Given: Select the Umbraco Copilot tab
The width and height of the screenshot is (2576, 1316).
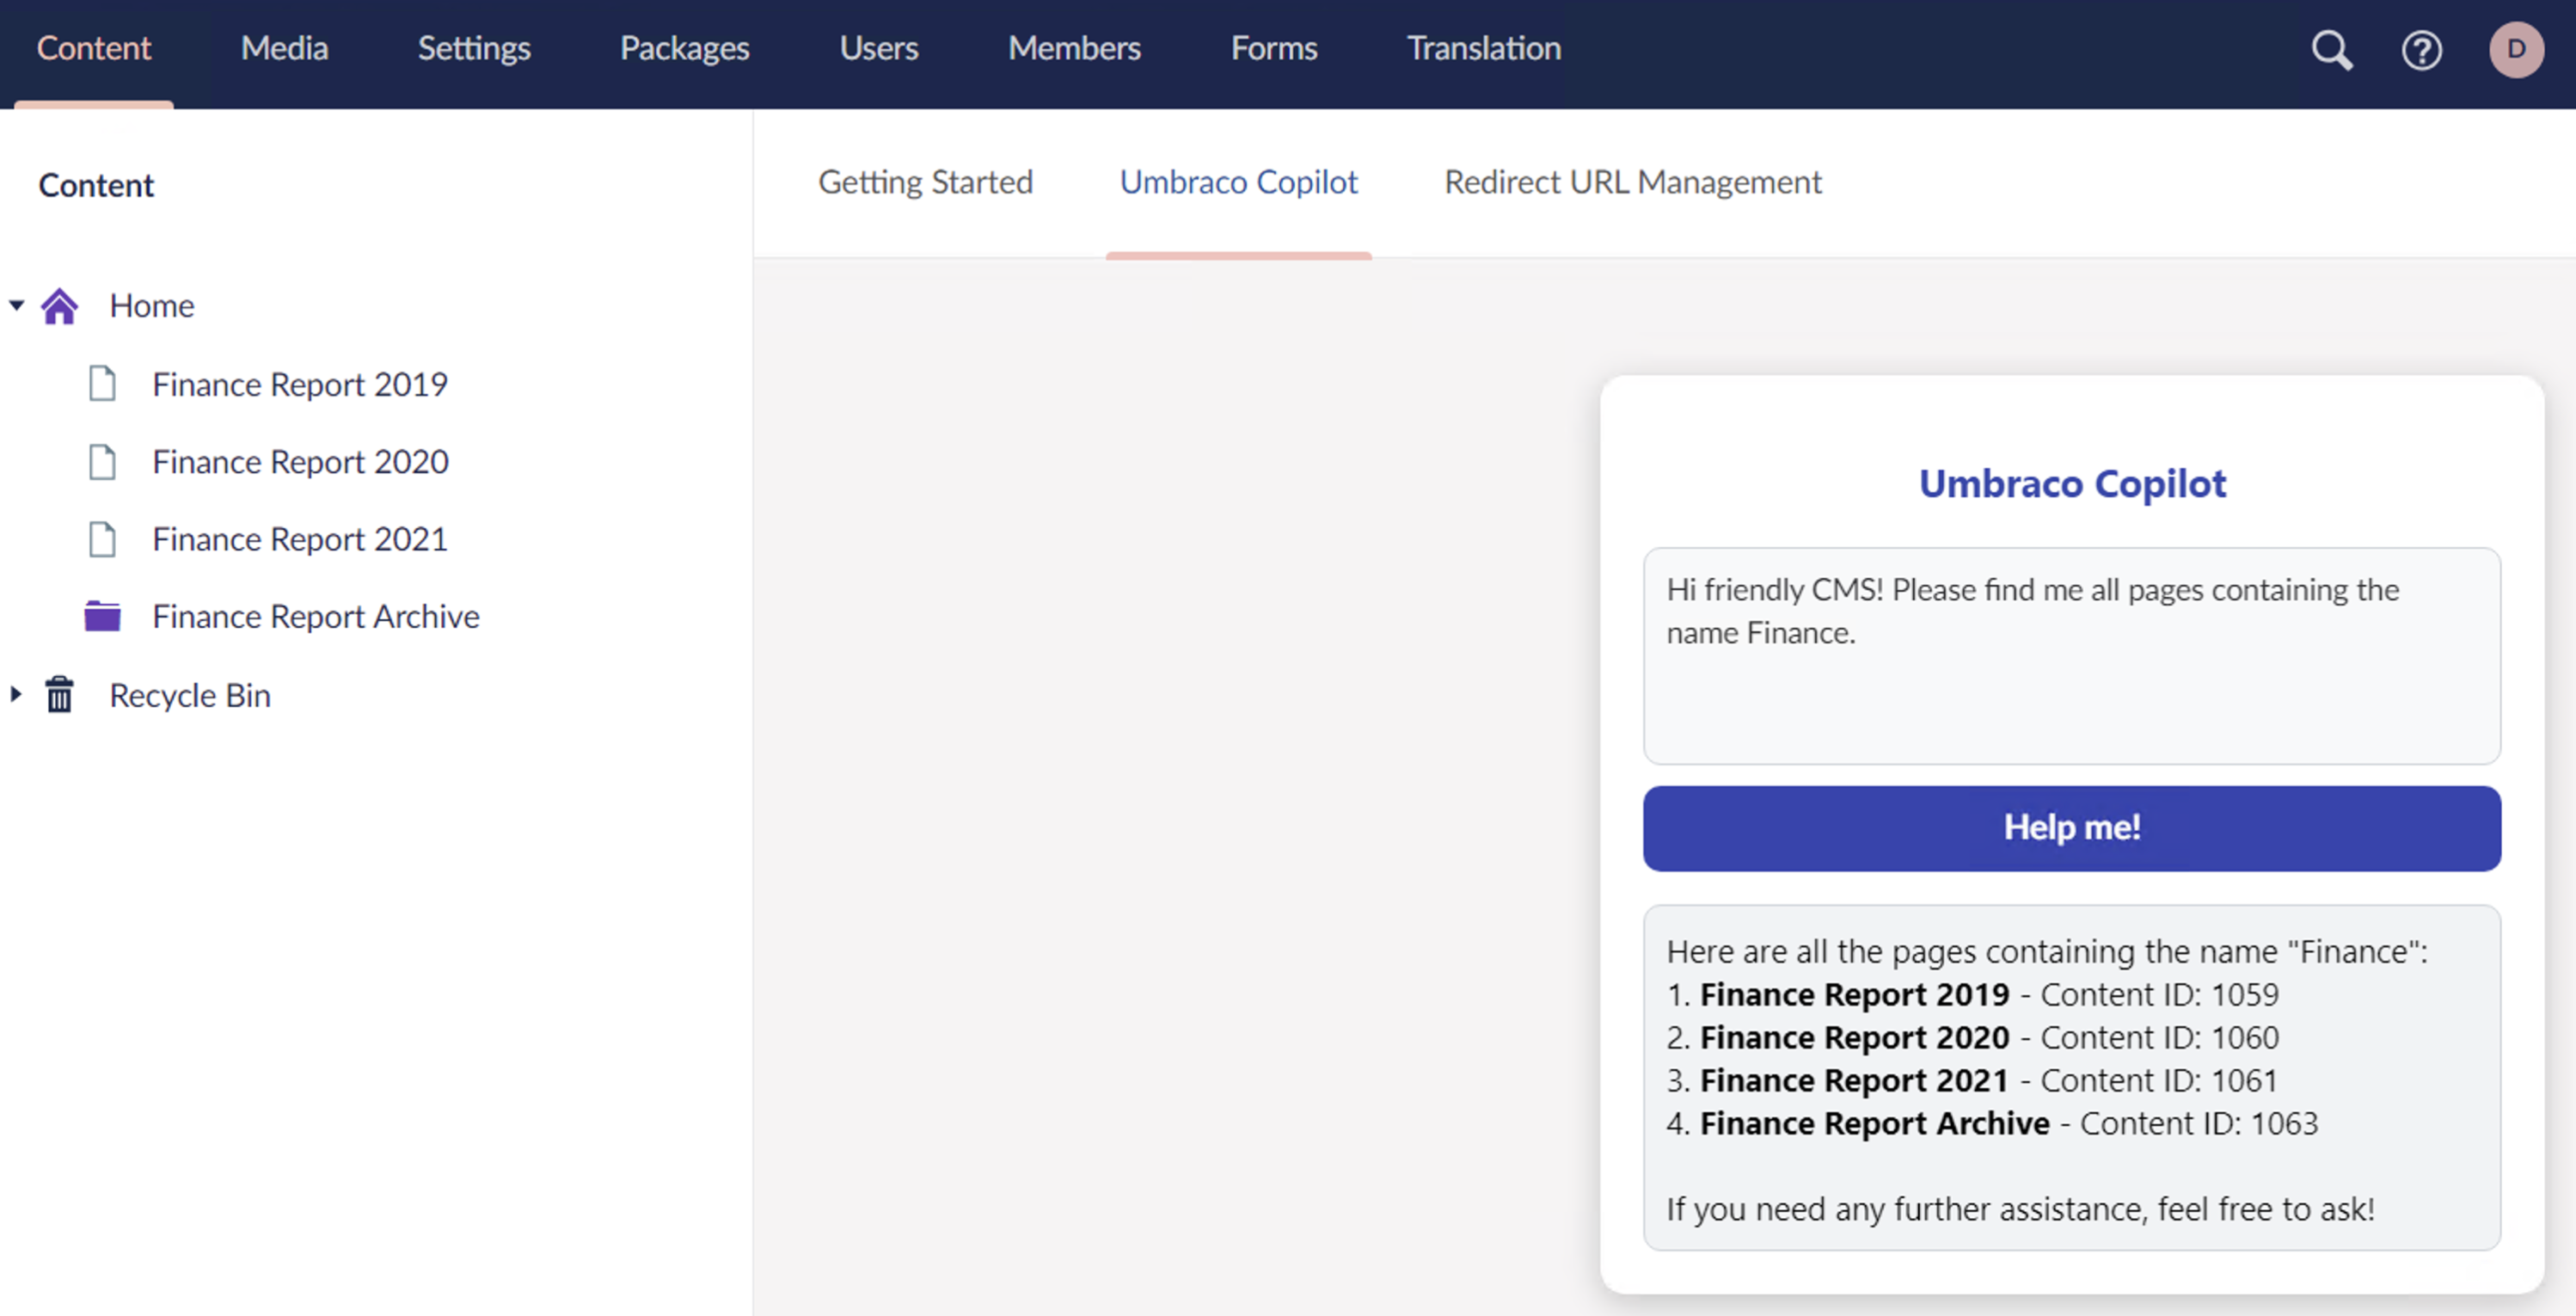Looking at the screenshot, I should coord(1238,182).
